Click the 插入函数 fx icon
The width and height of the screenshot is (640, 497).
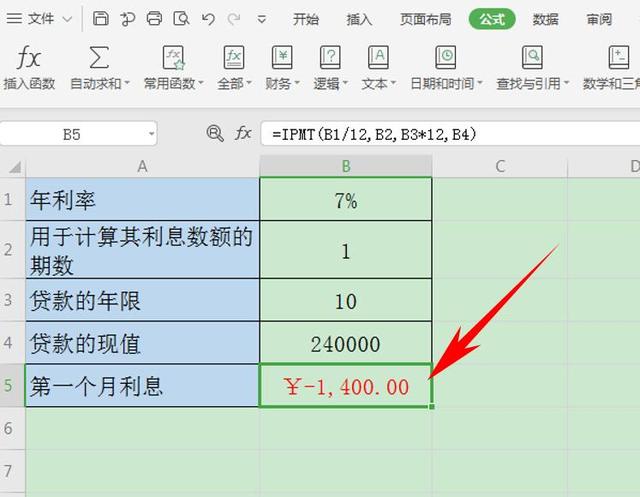tap(29, 57)
